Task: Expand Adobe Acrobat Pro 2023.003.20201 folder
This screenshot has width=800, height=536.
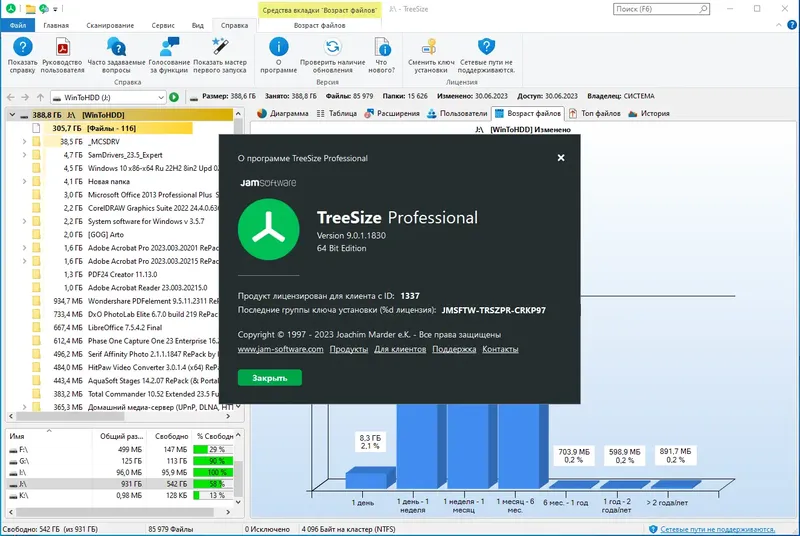Action: 24,247
